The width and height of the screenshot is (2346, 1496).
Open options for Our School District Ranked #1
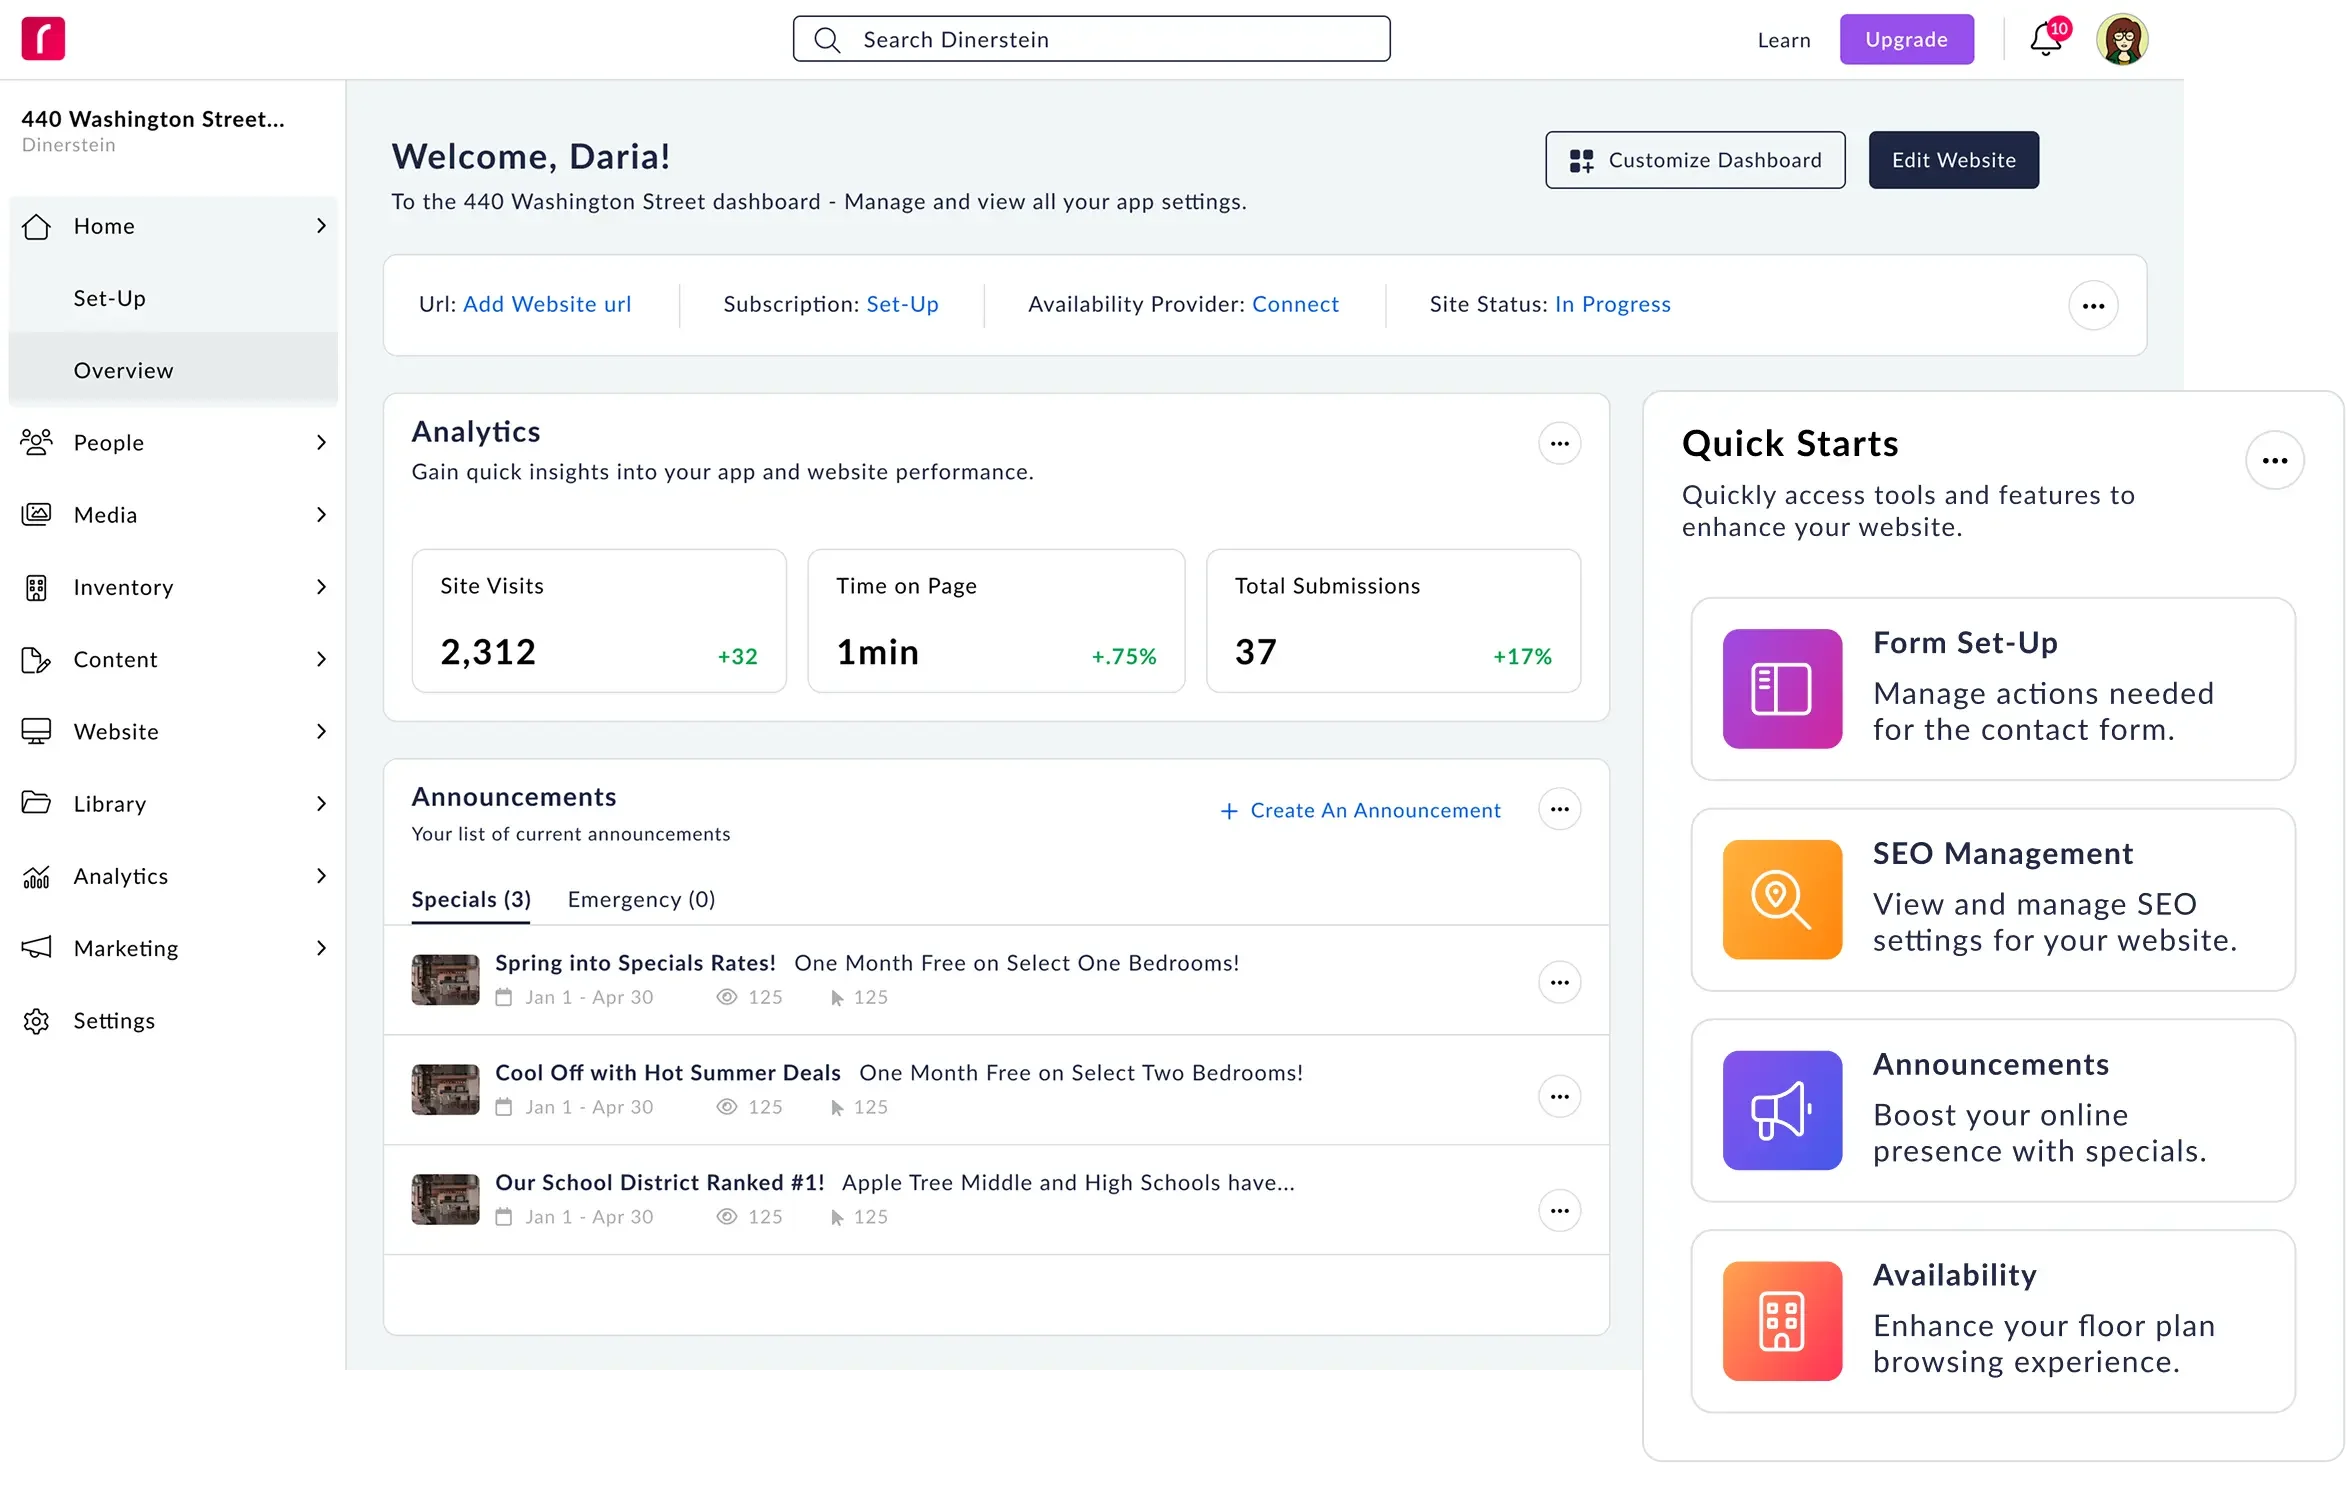click(x=1559, y=1211)
